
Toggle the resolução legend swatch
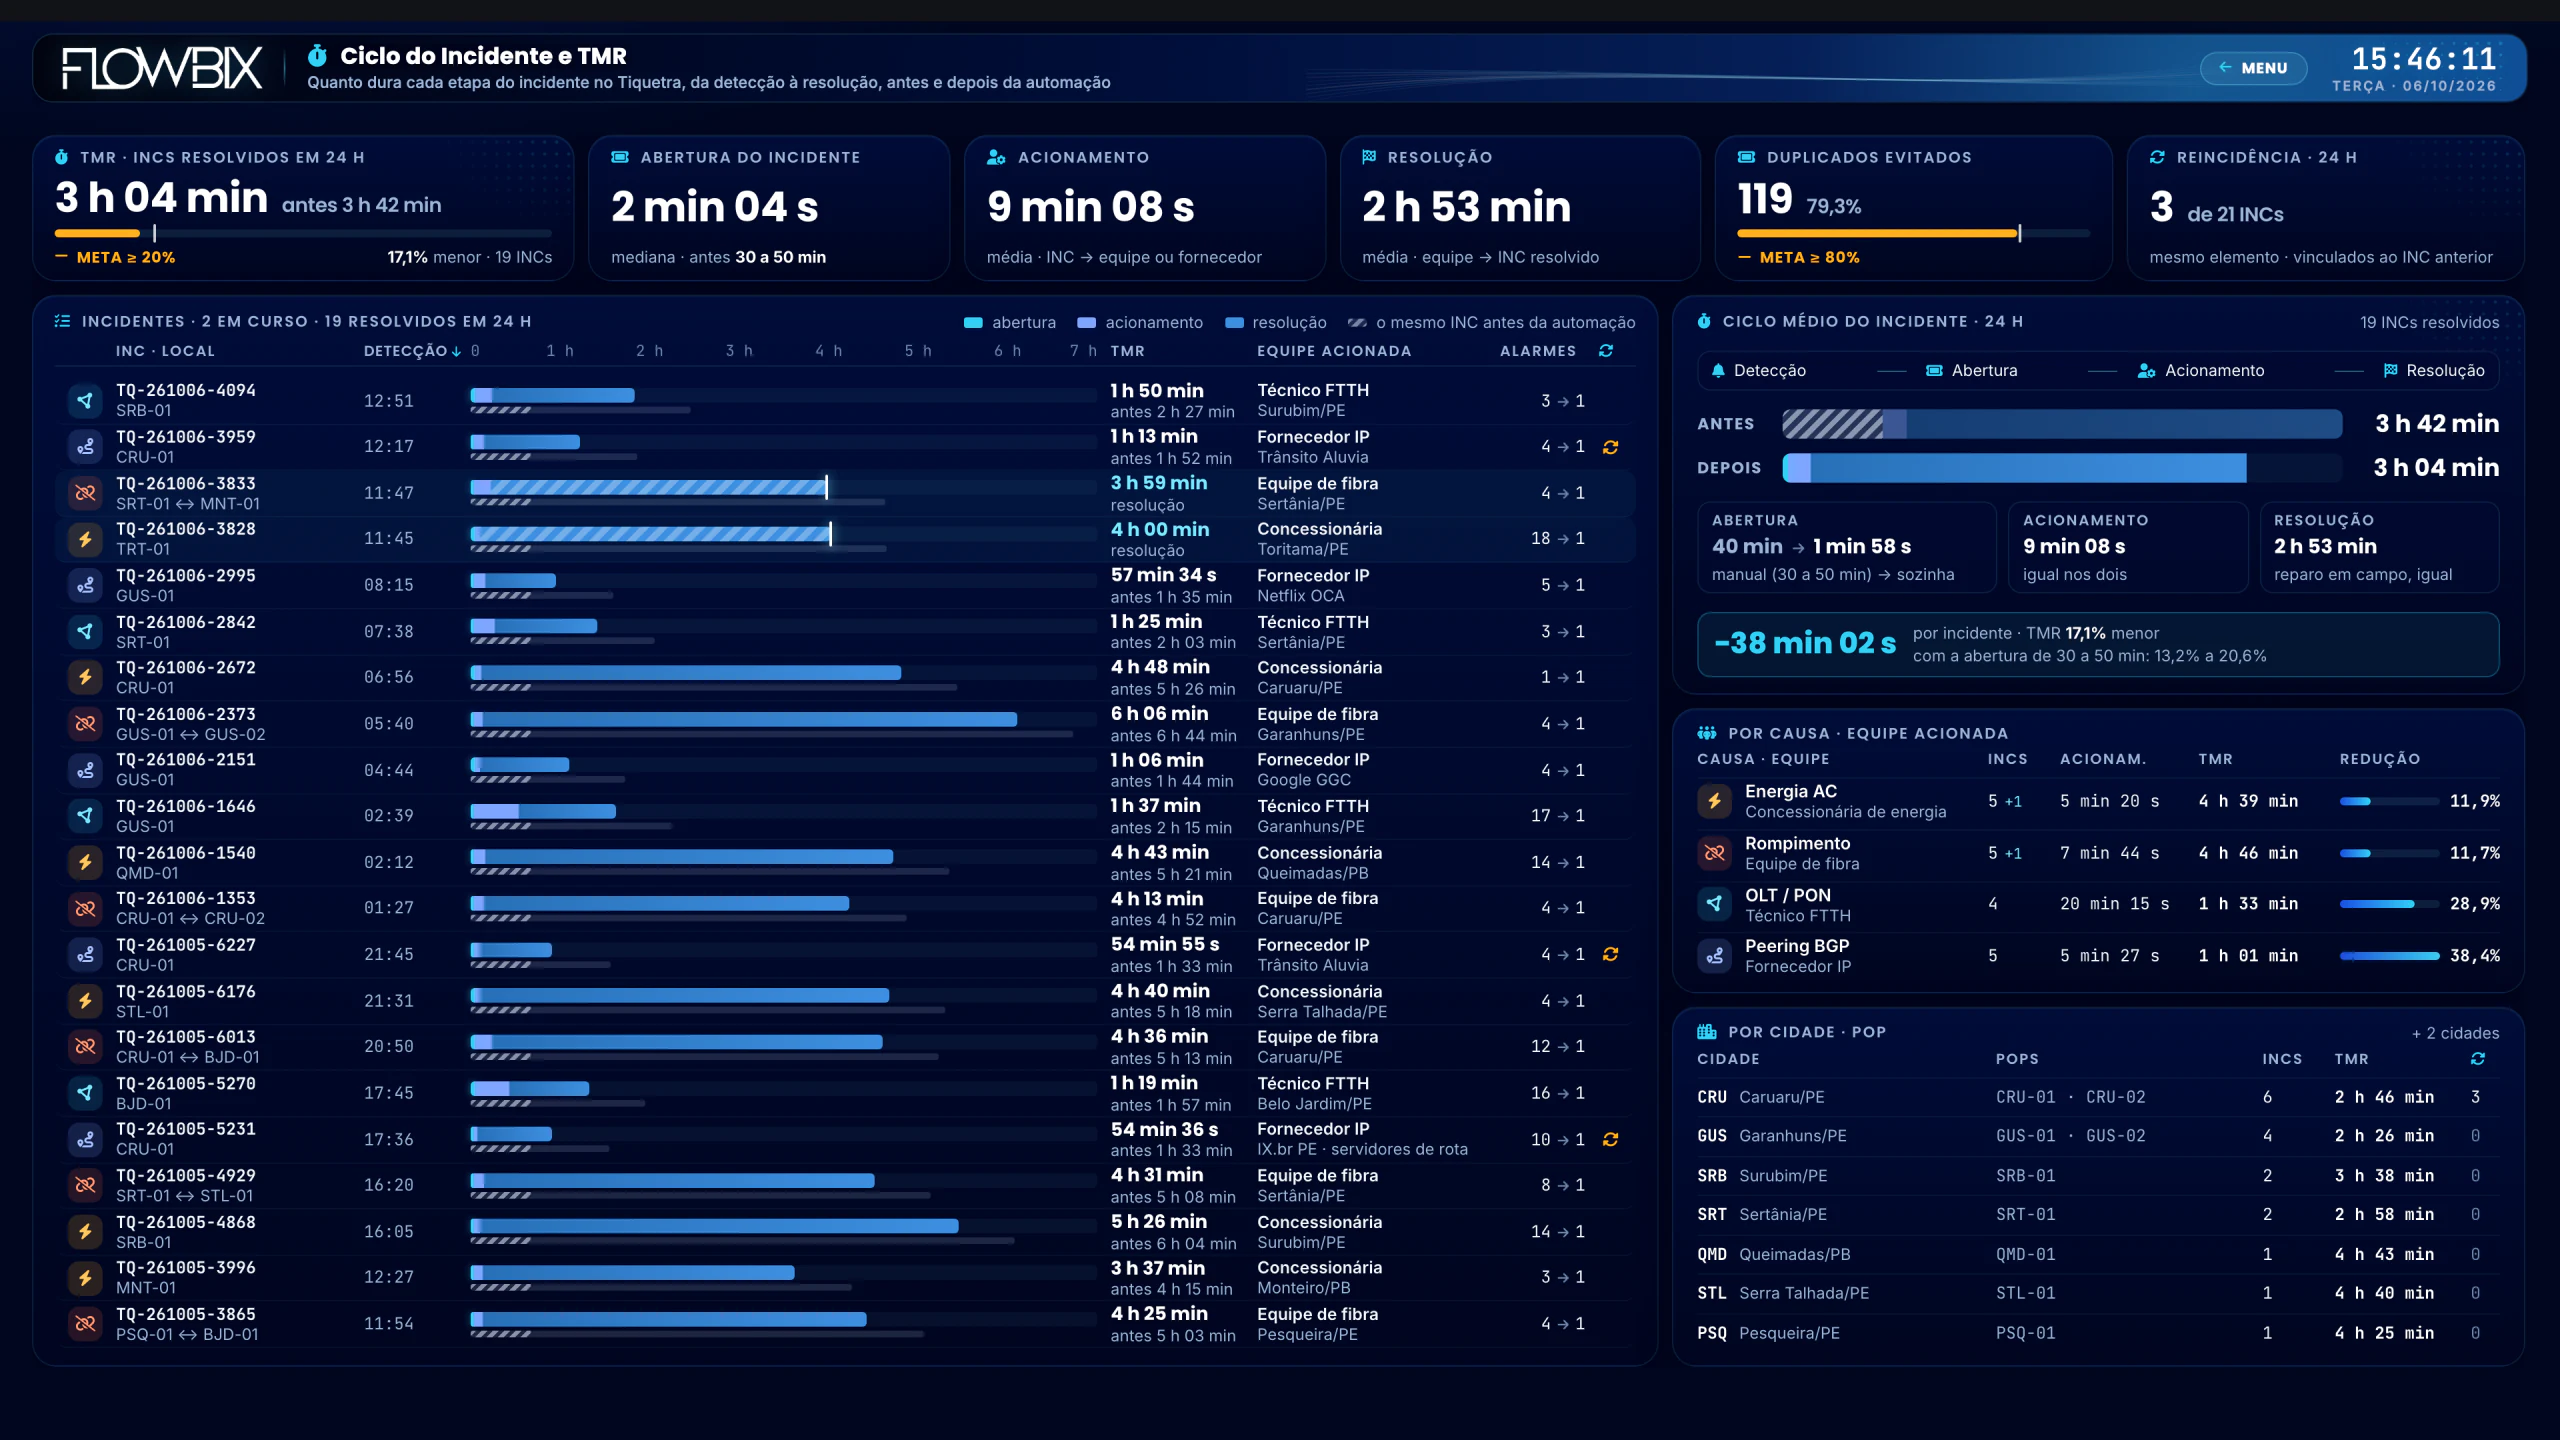[1234, 323]
